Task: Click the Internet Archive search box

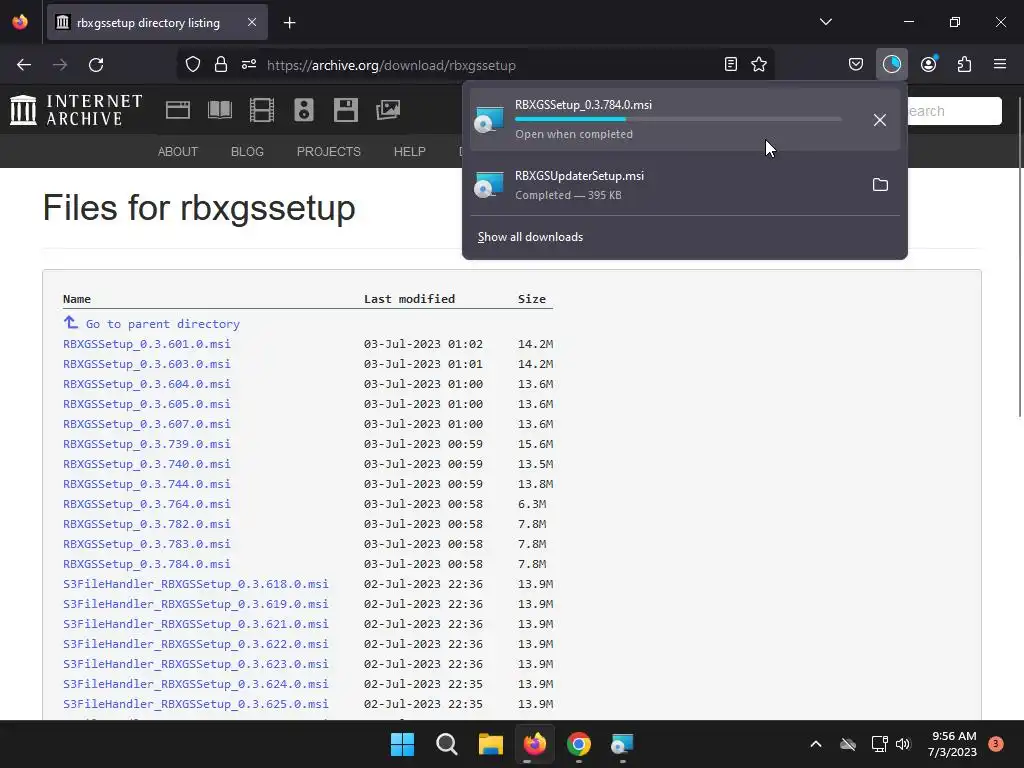Action: click(954, 111)
